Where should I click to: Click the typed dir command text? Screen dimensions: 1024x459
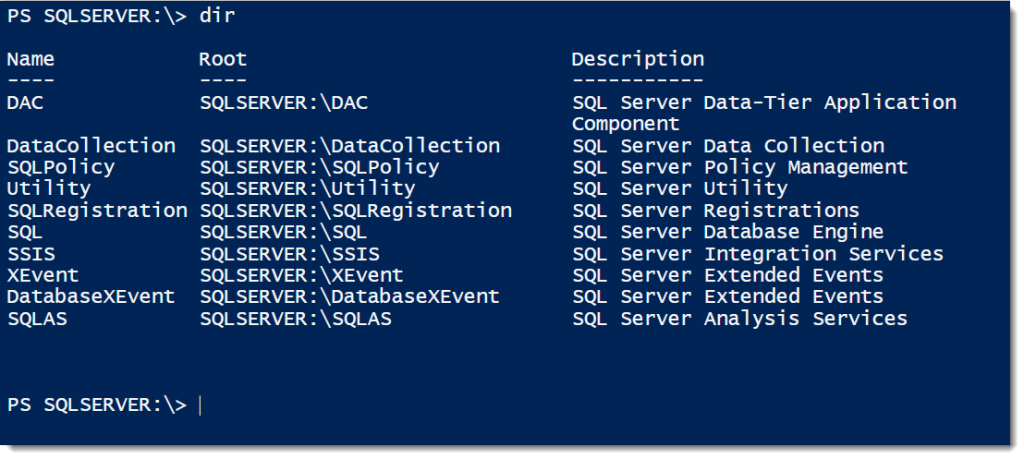point(217,16)
